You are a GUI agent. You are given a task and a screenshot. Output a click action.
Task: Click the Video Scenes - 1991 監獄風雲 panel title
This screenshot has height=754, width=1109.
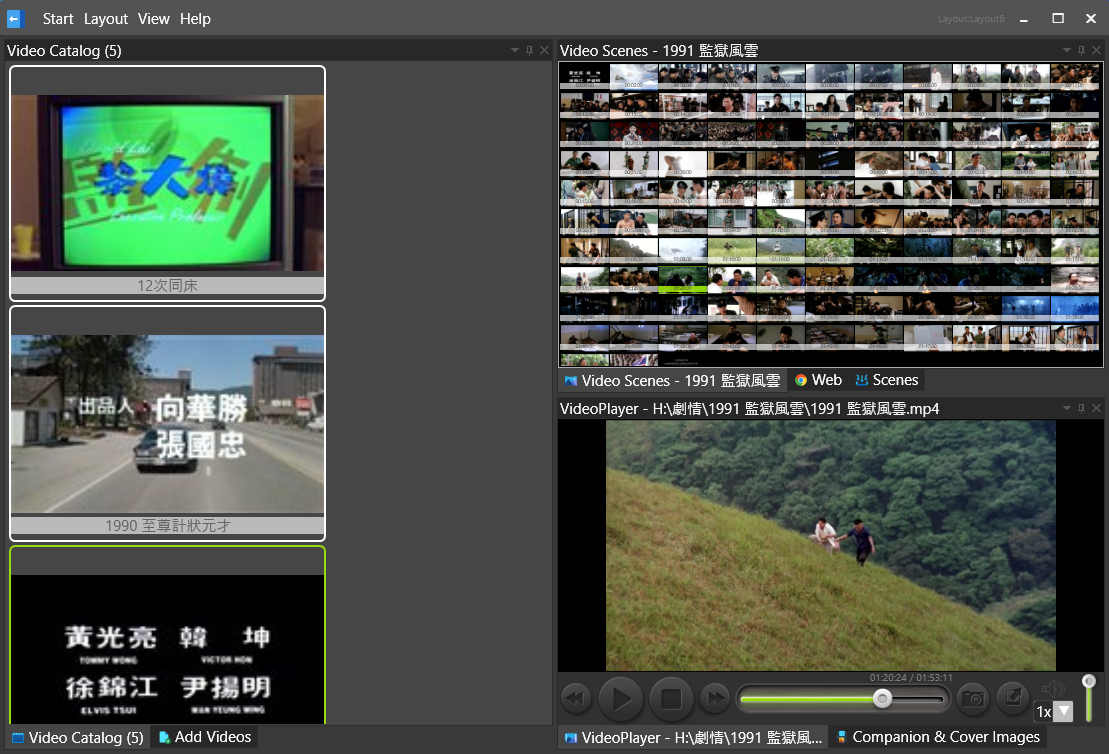658,51
